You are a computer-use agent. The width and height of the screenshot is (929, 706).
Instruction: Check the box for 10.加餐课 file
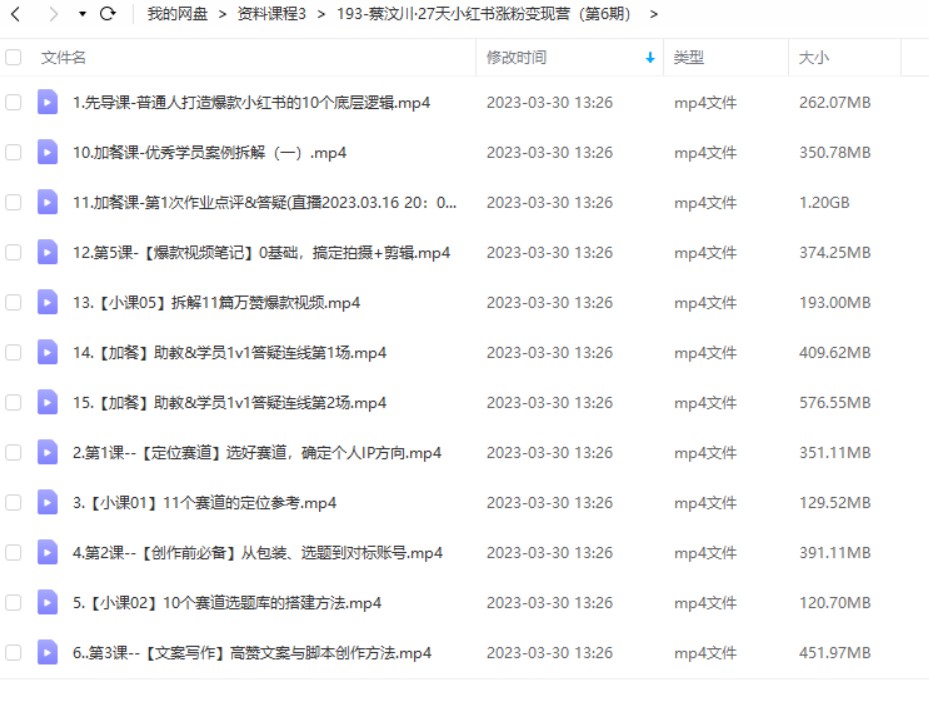click(13, 152)
